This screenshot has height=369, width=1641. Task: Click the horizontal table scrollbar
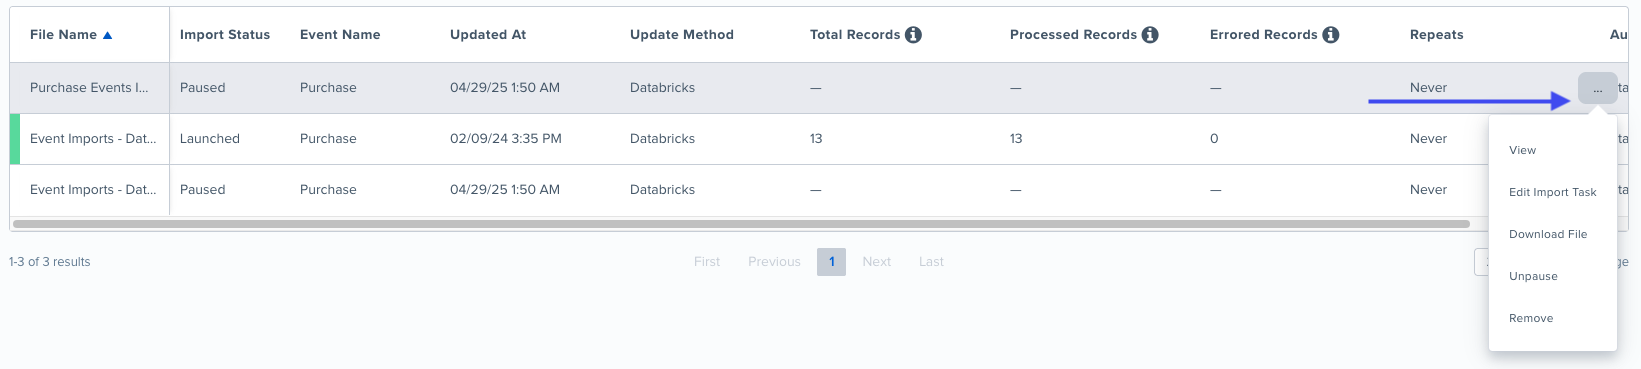point(741,224)
